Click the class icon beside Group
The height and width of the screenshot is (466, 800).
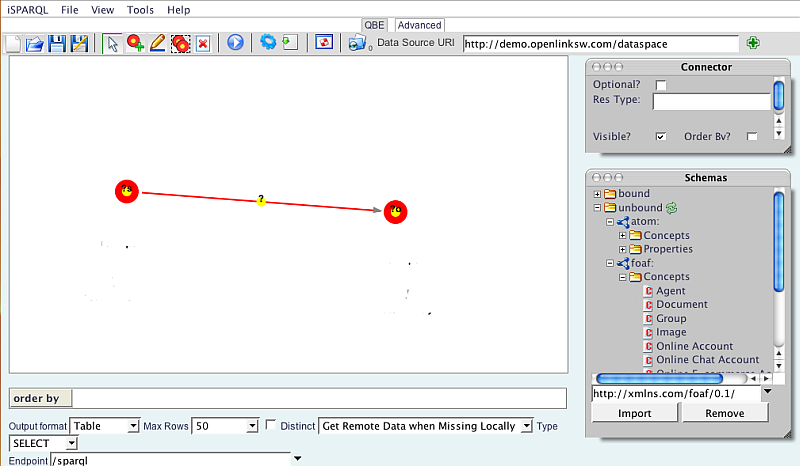(x=648, y=318)
